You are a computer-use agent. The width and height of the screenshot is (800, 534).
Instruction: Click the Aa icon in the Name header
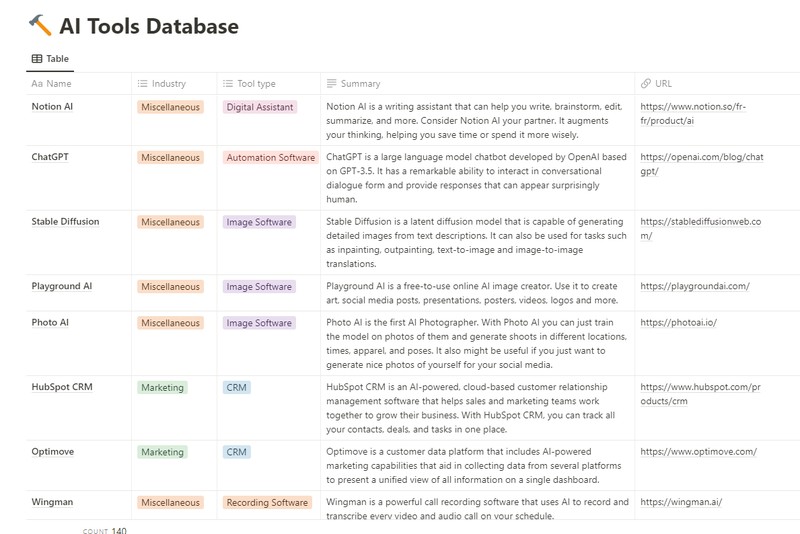click(37, 84)
